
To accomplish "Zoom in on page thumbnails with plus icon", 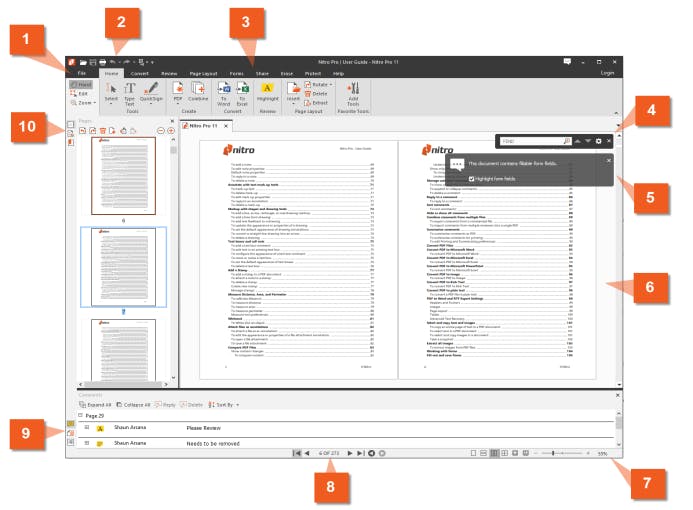I will tap(171, 131).
